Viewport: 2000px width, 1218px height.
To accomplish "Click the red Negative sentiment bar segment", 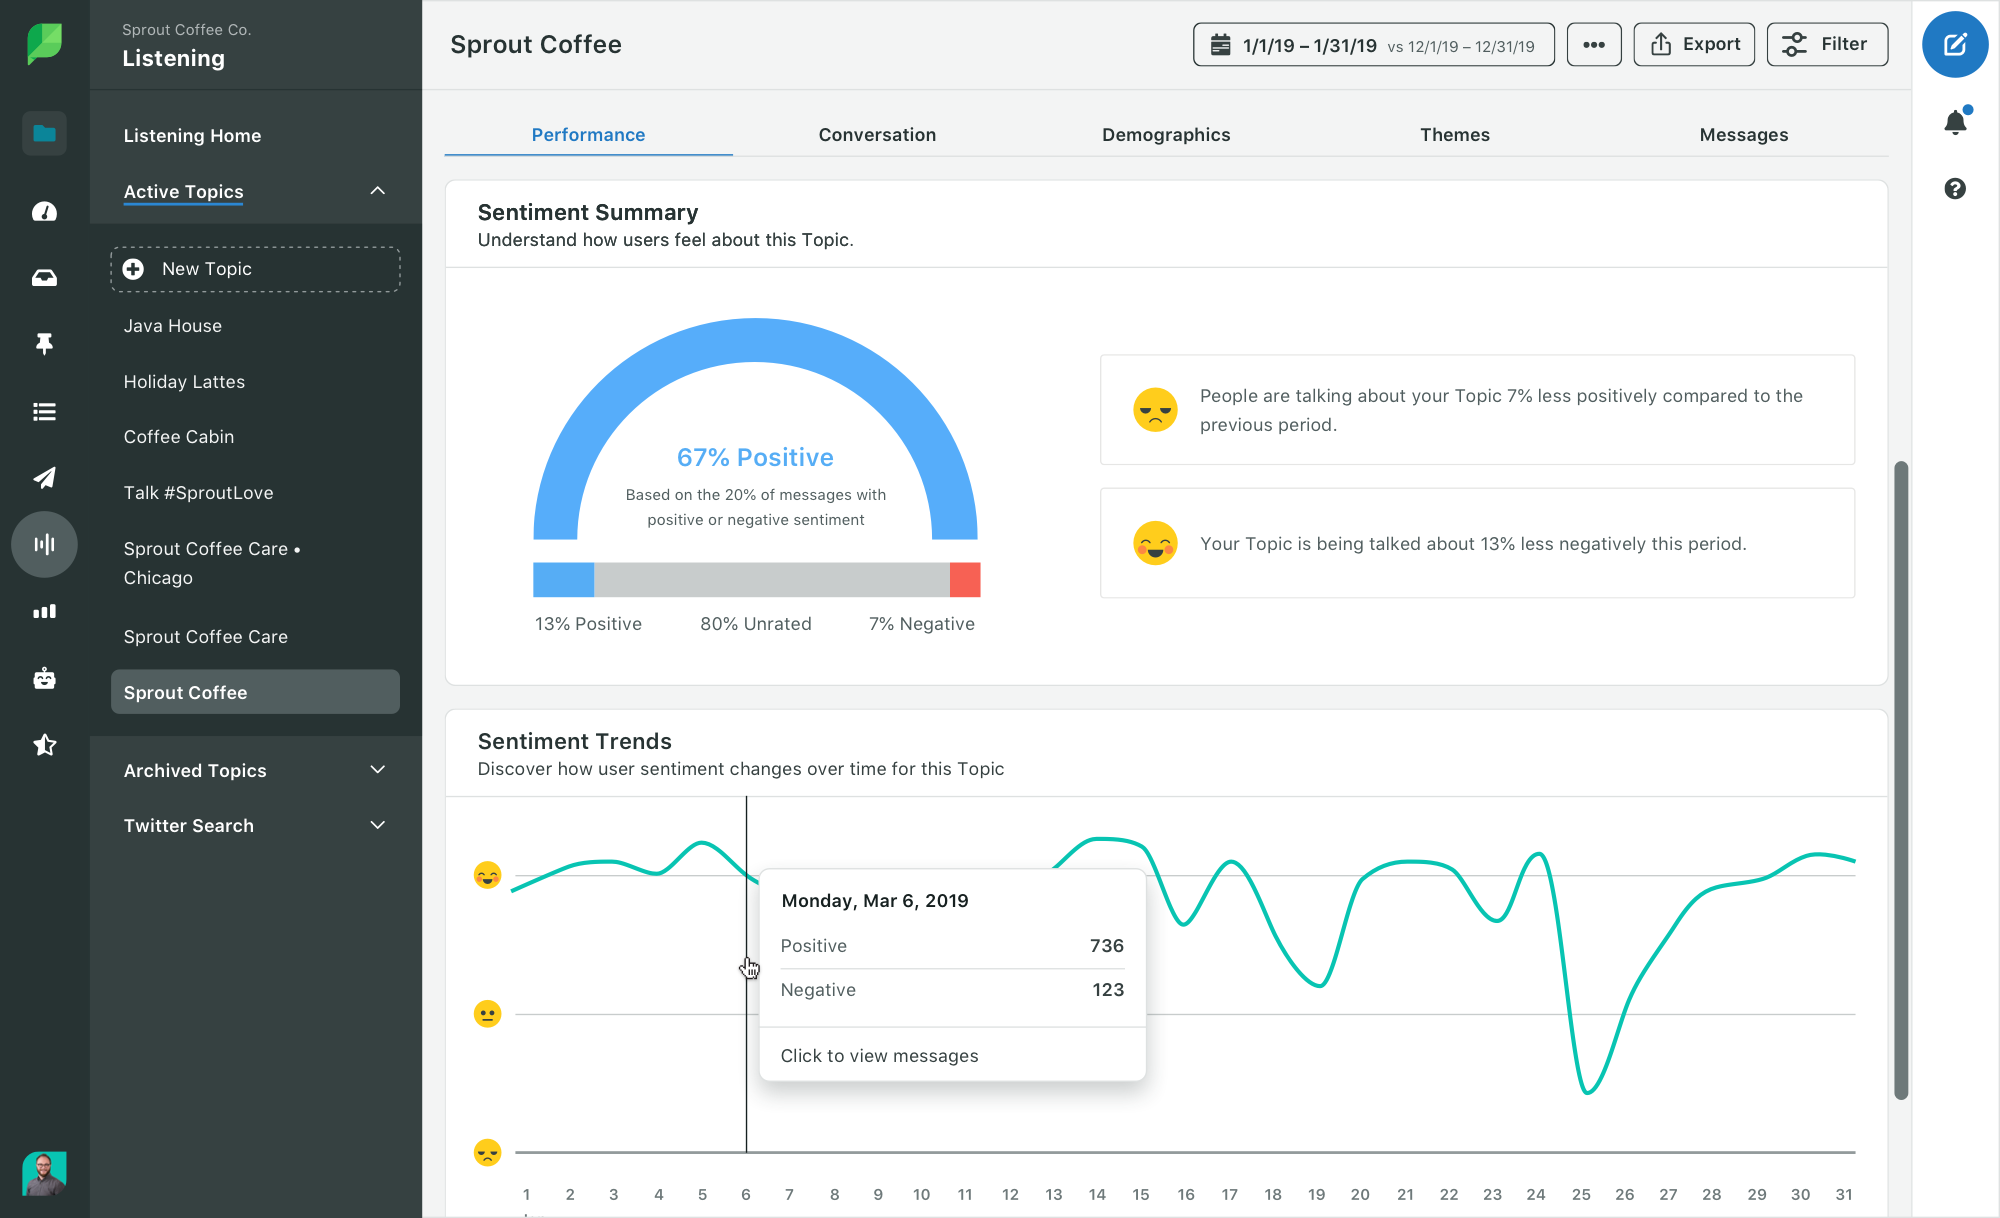I will click(965, 580).
